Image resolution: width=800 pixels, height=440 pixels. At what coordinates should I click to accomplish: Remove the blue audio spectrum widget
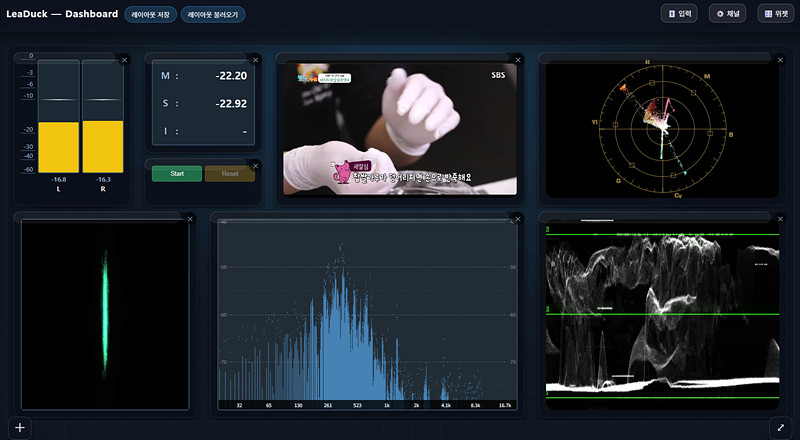click(517, 218)
